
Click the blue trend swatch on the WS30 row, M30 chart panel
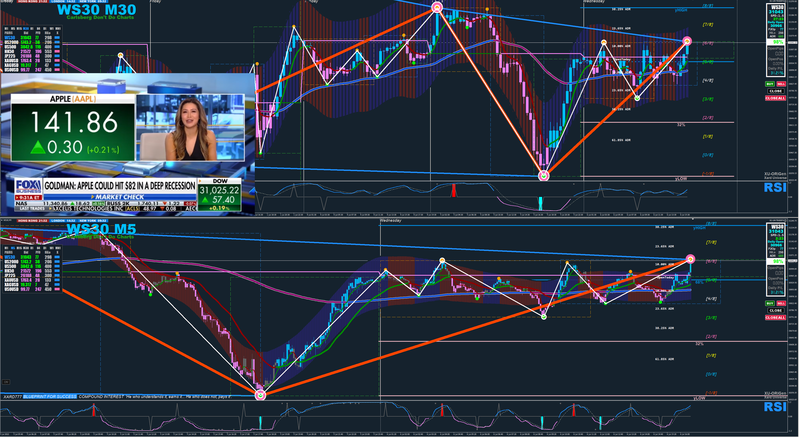57,38
